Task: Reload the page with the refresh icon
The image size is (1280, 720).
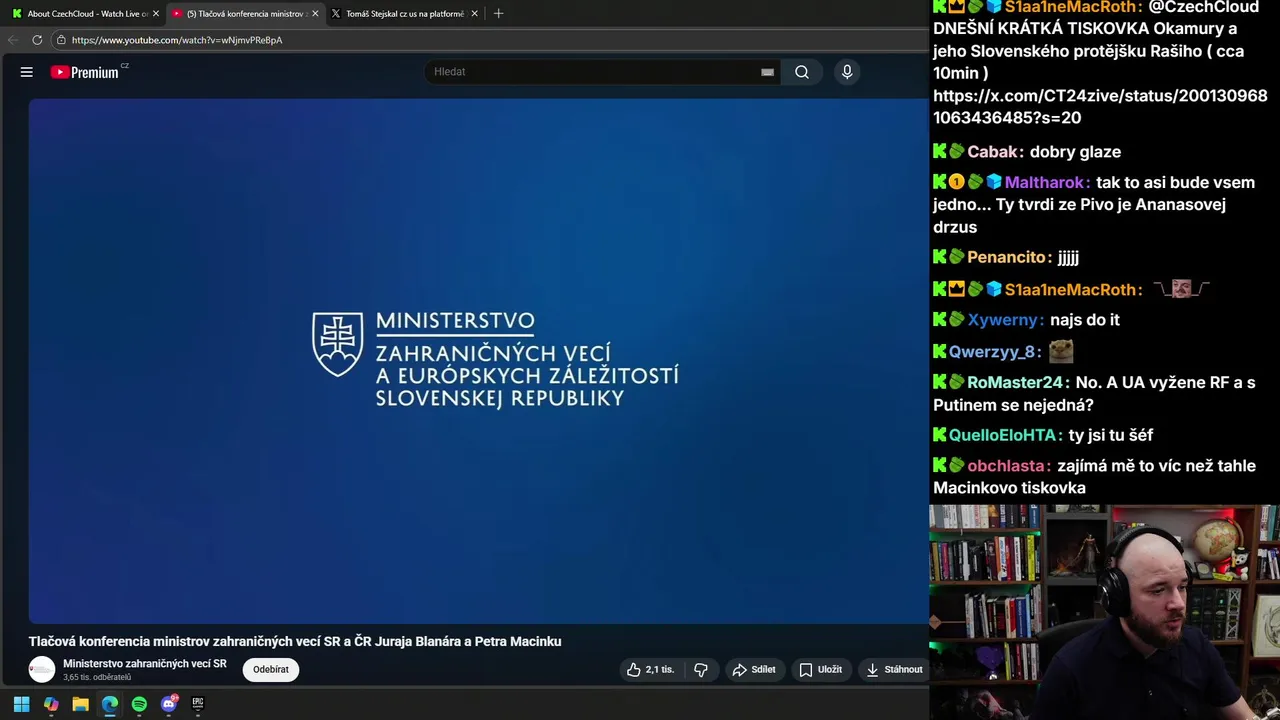Action: click(37, 40)
